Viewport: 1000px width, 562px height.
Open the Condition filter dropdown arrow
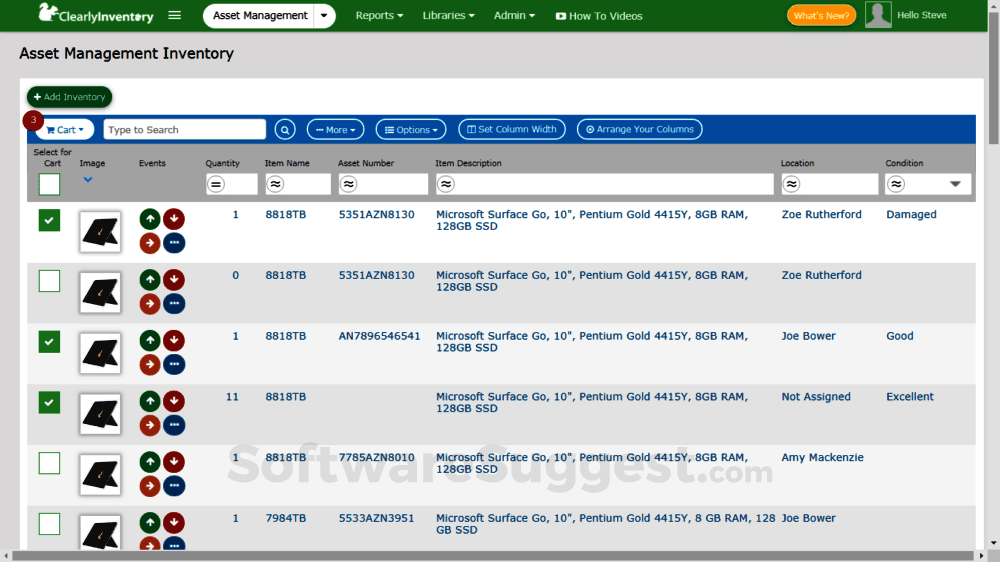pyautogui.click(x=955, y=184)
